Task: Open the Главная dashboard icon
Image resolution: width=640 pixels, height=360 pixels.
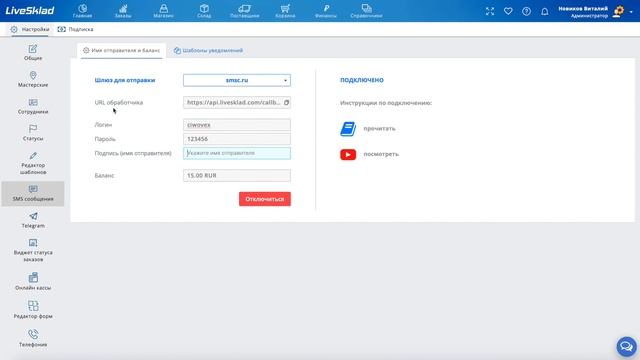Action: click(82, 11)
